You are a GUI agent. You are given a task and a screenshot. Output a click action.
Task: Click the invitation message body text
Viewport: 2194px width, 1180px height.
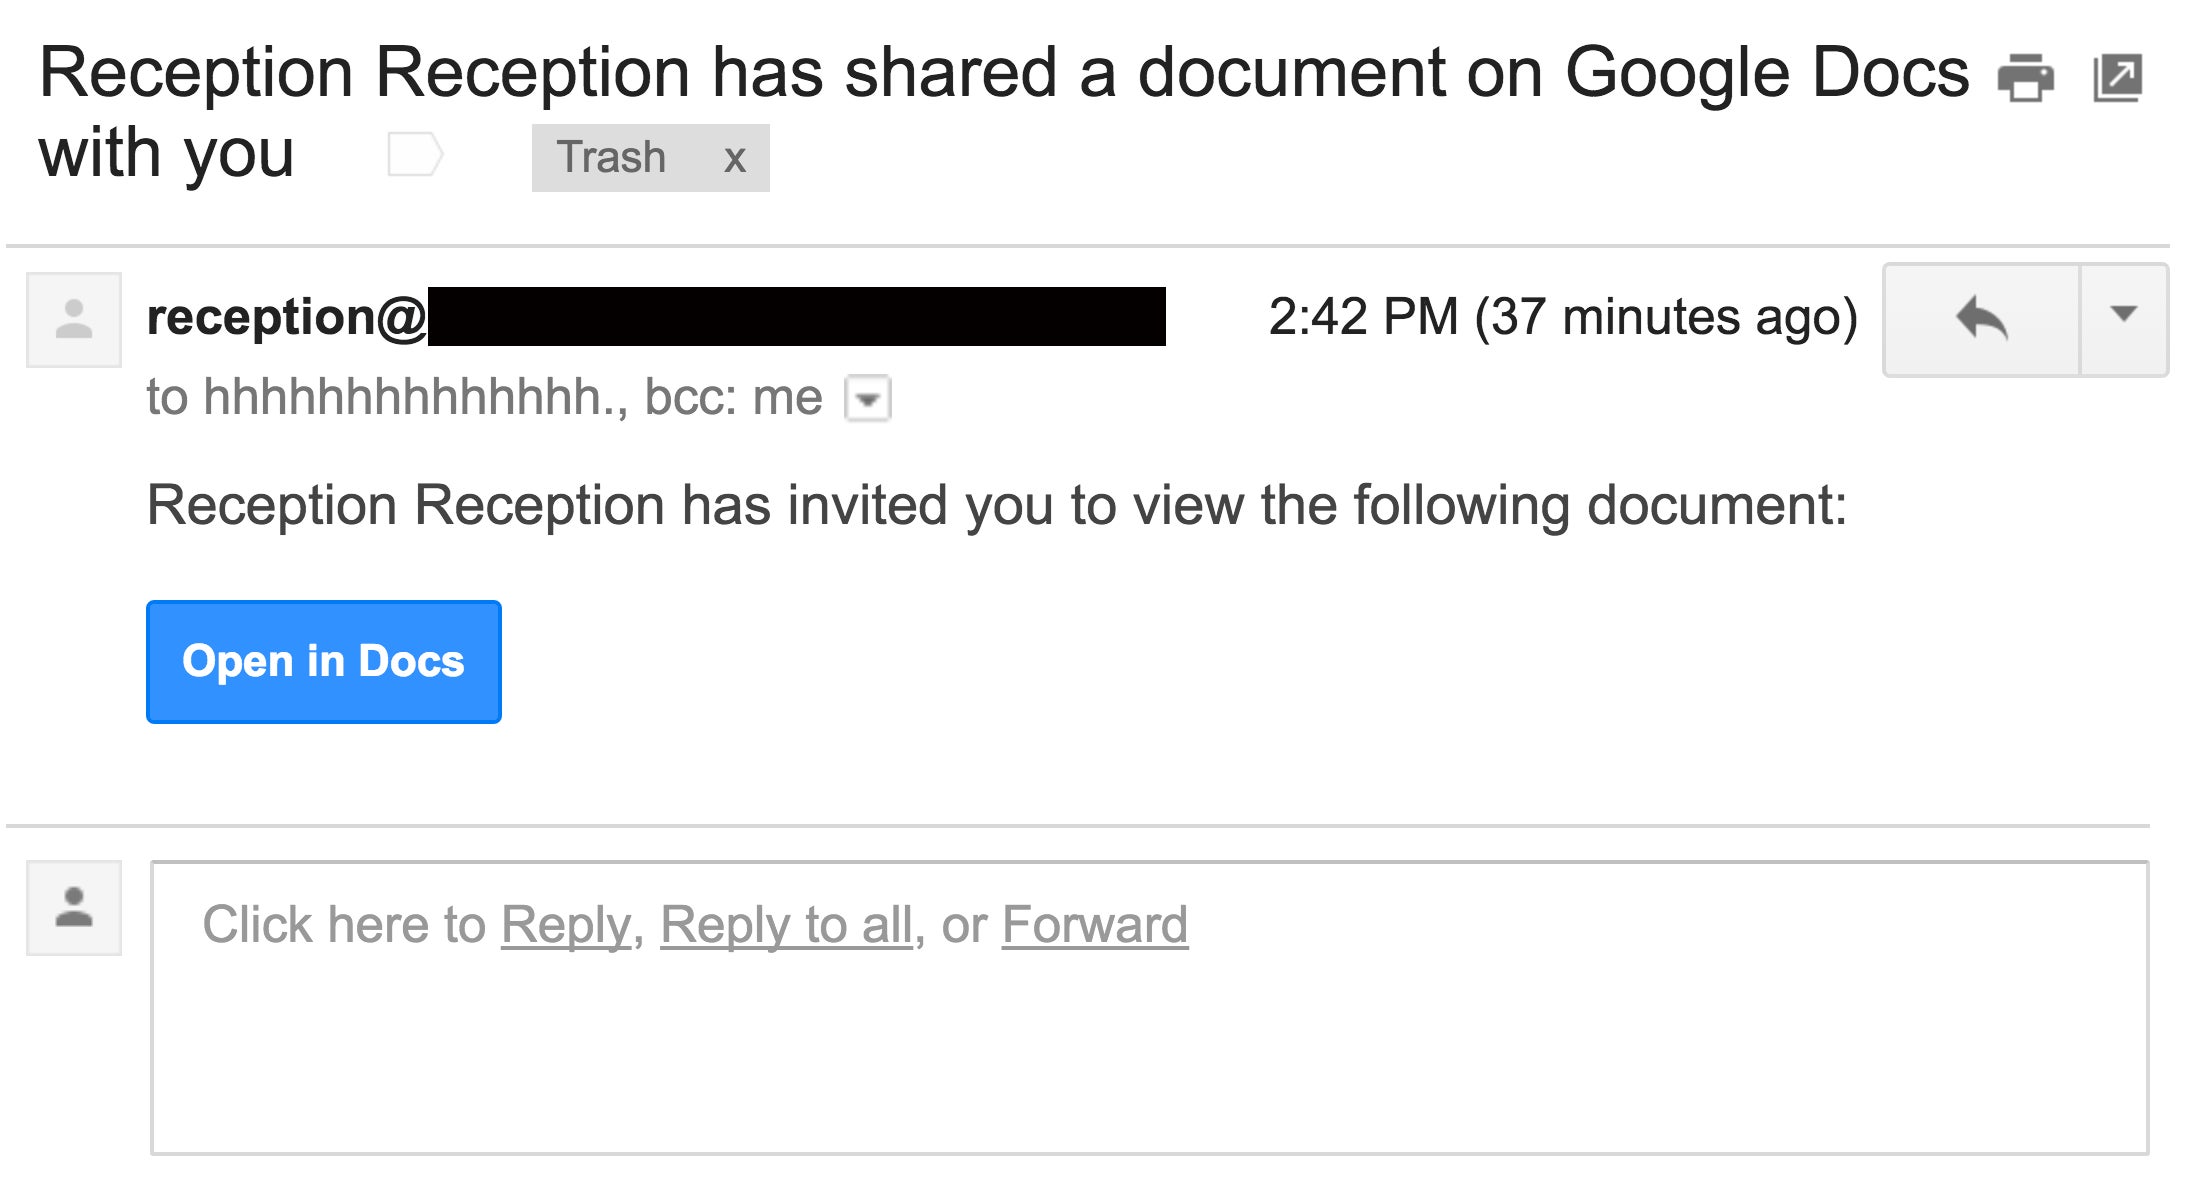click(x=997, y=505)
